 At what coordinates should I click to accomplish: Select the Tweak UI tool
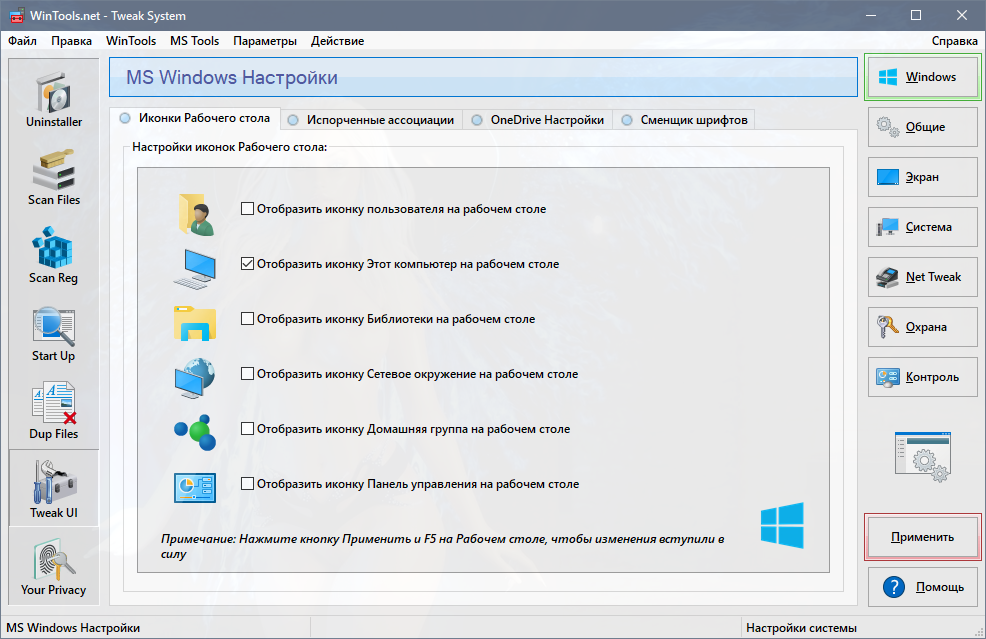pos(53,489)
